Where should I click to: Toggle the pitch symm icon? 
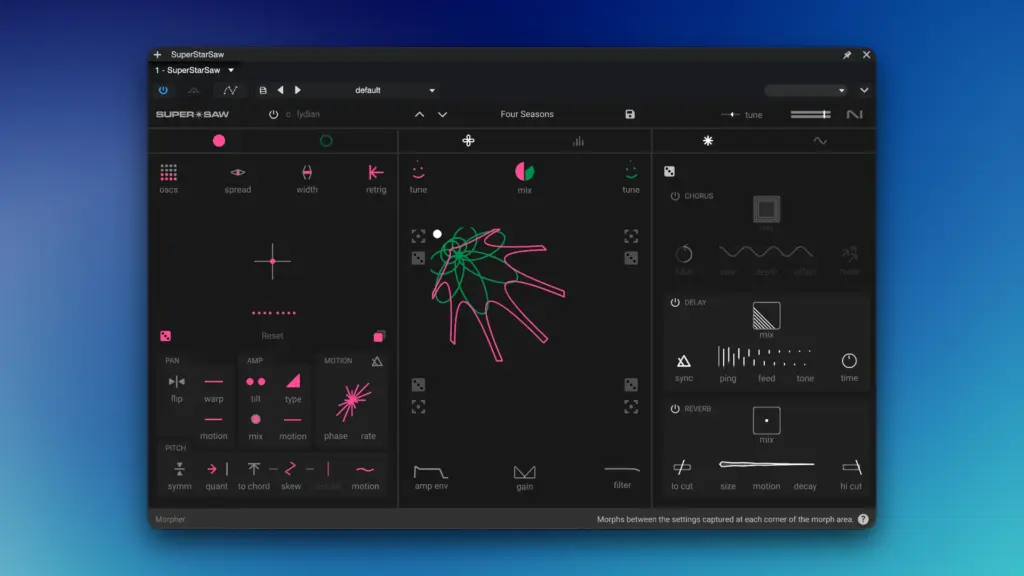(x=179, y=469)
